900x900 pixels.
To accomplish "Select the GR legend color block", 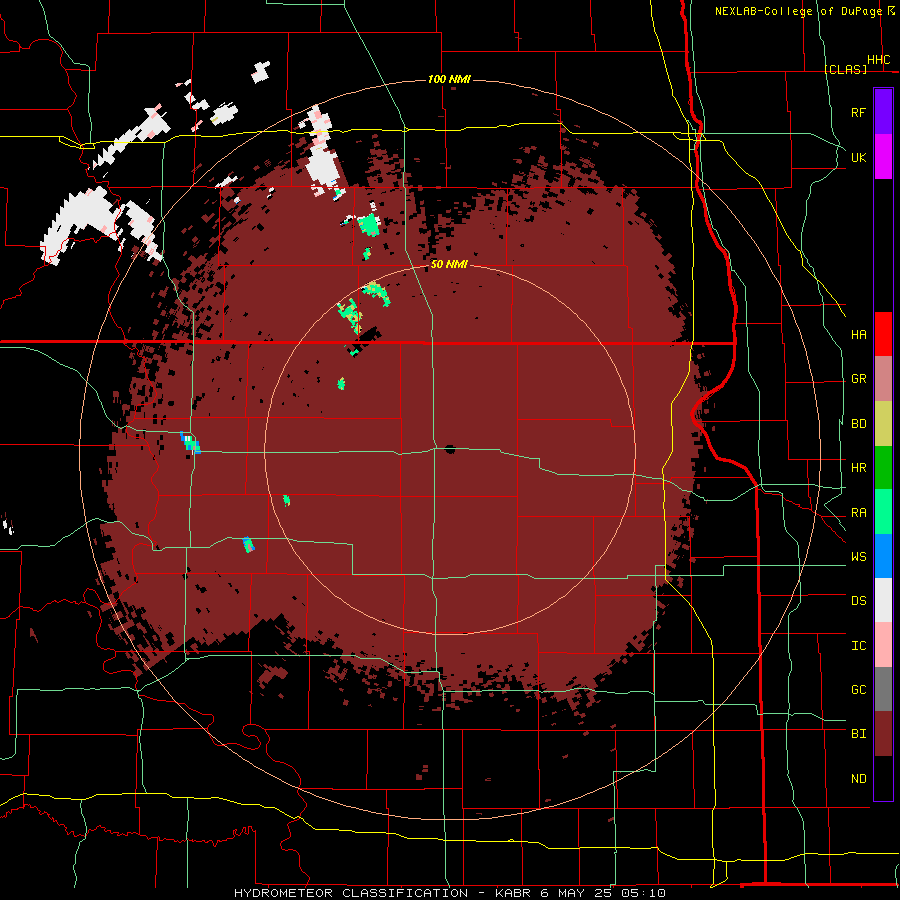I will 883,379.
